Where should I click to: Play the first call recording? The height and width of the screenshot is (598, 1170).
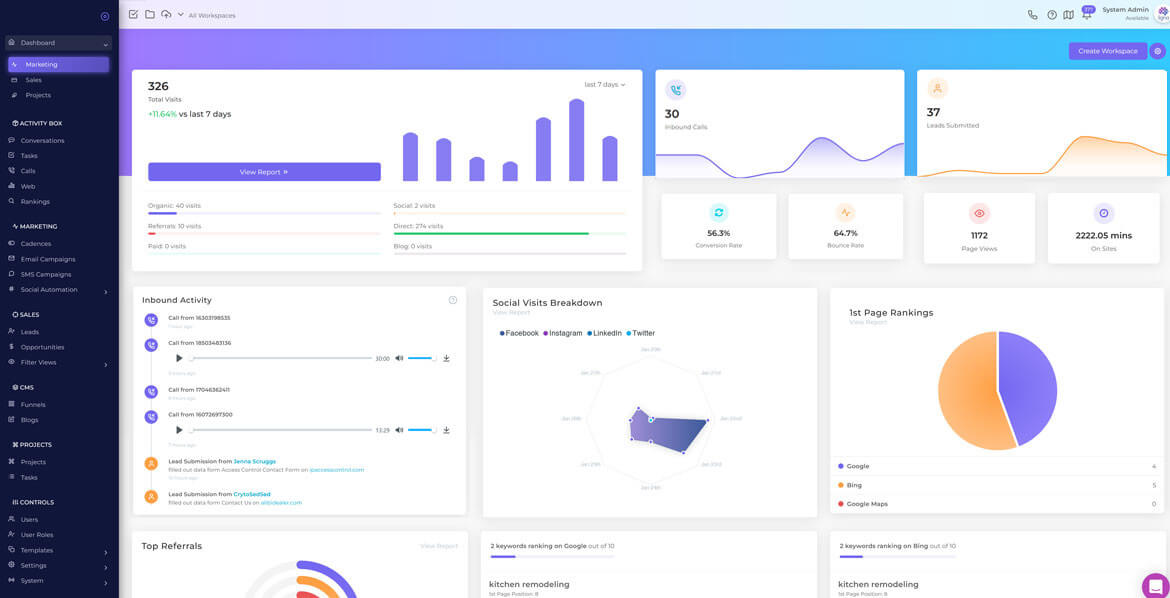point(179,358)
